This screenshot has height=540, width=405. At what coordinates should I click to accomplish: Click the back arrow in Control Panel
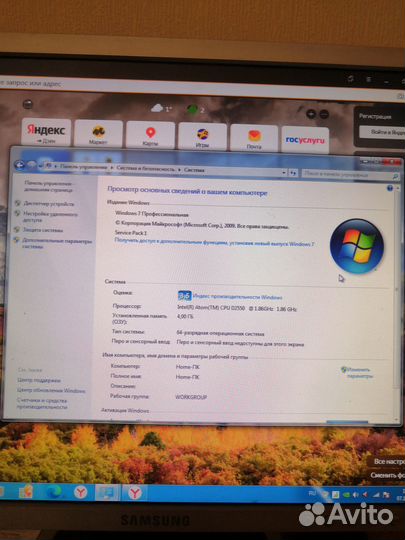point(20,165)
